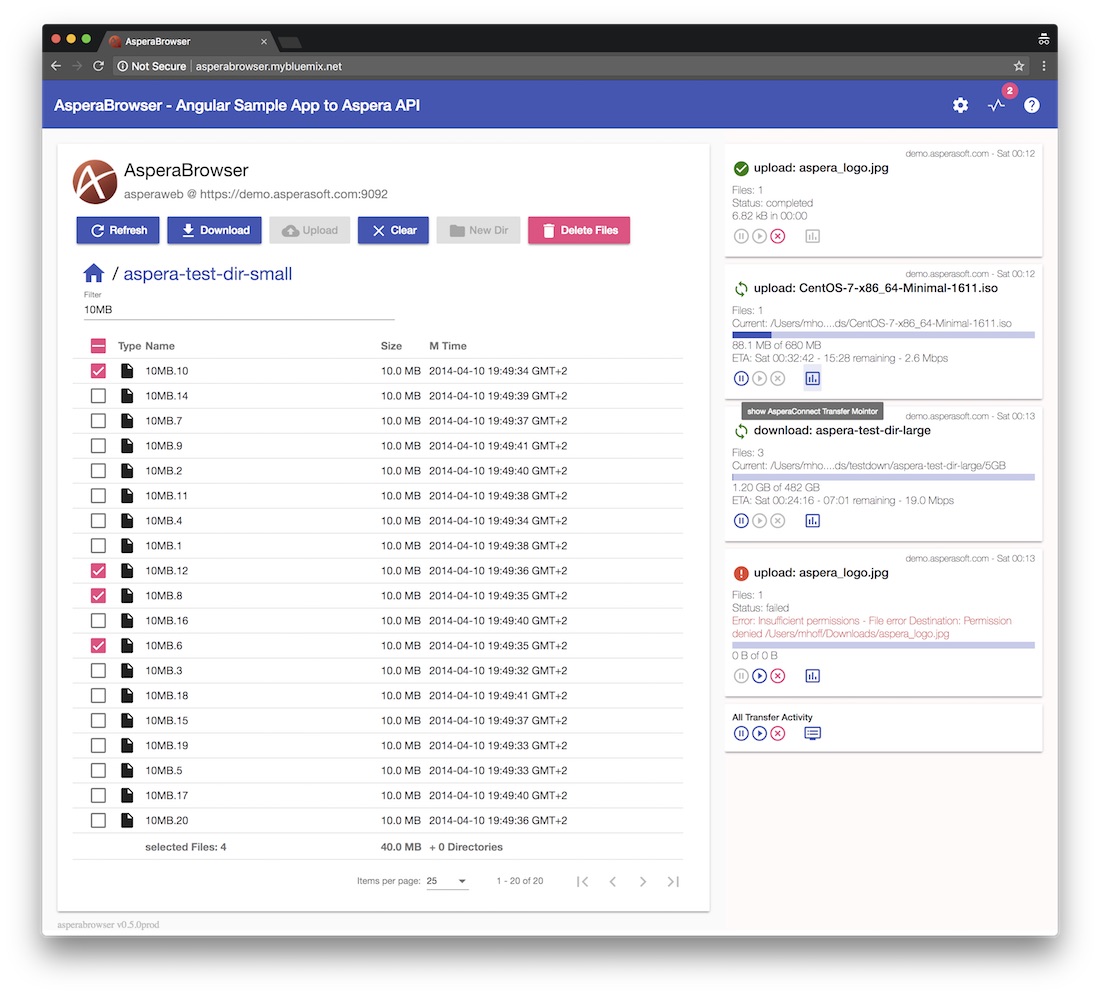1100x996 pixels.
Task: Check the 10MB.3 file checkbox
Action: [98, 671]
